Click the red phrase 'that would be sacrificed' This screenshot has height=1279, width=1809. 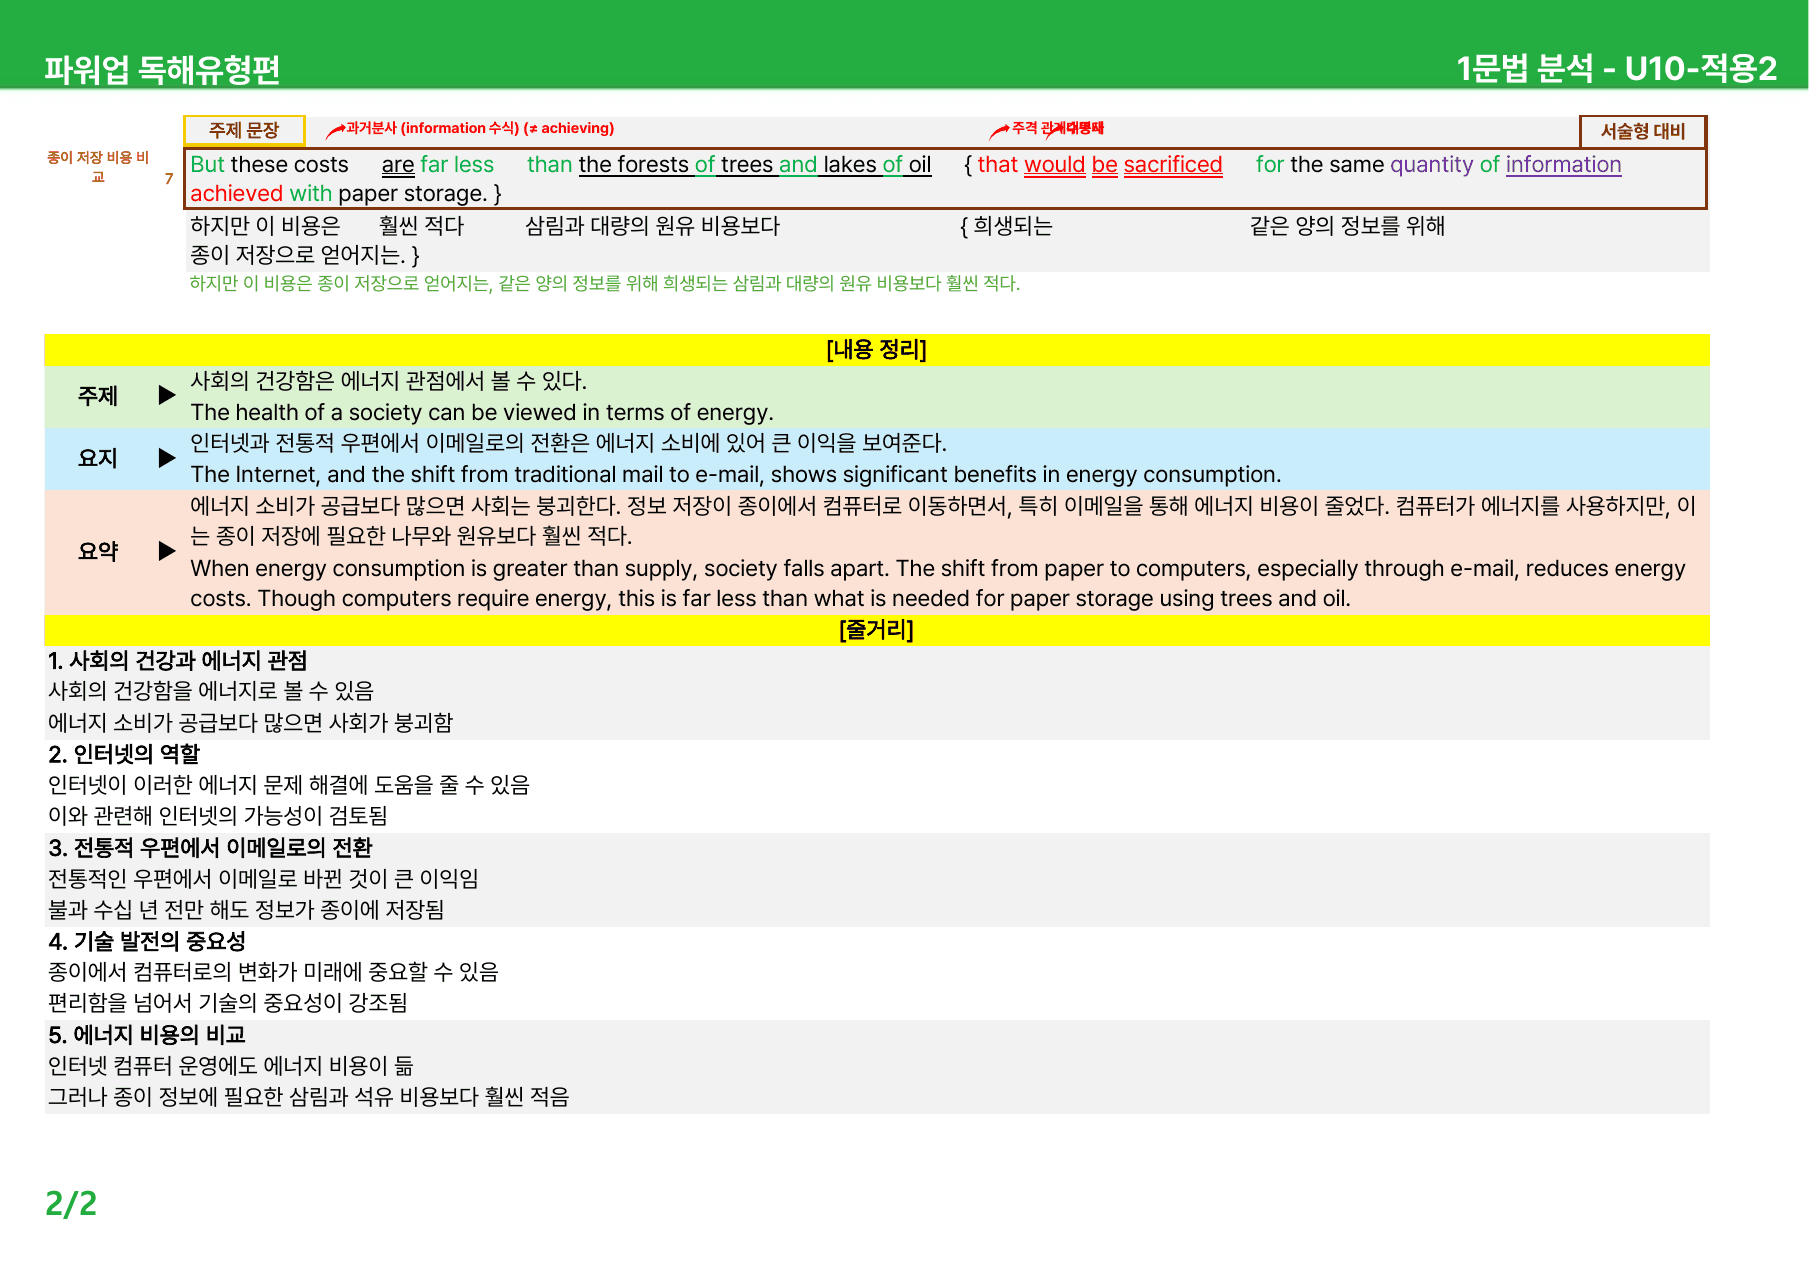[x=1100, y=164]
